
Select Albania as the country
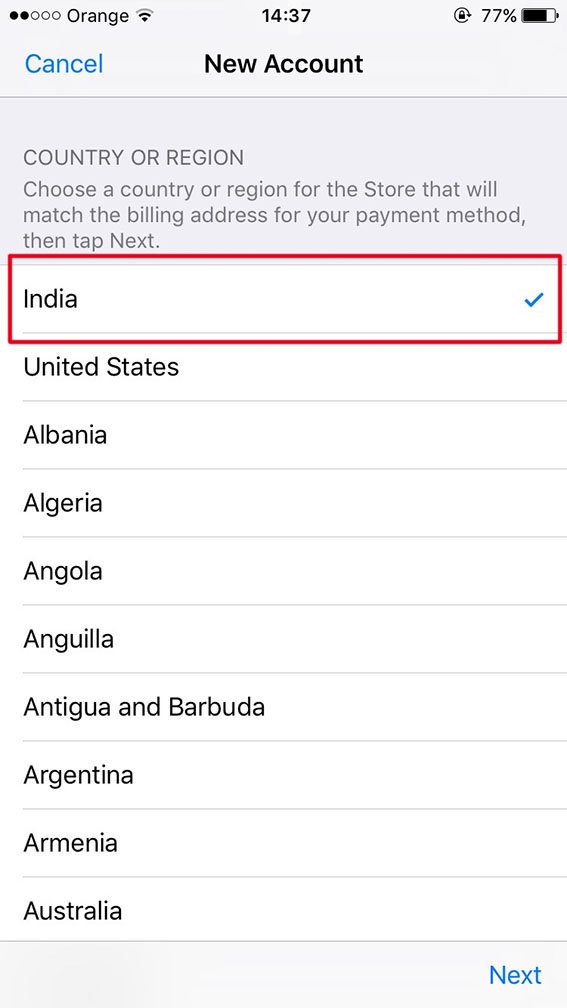click(284, 435)
